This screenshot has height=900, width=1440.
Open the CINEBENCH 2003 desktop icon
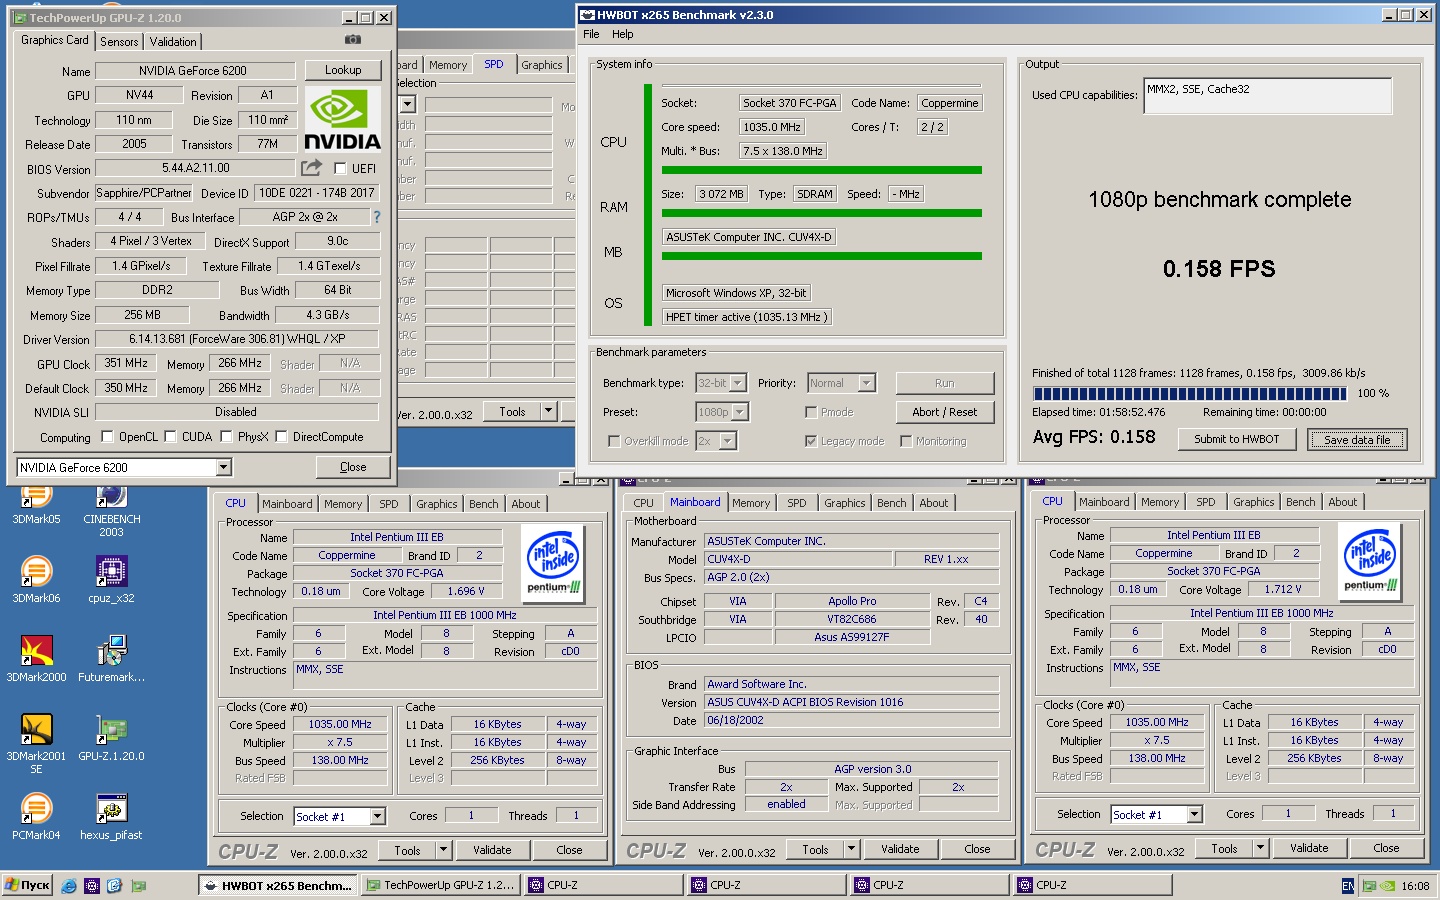[x=111, y=508]
